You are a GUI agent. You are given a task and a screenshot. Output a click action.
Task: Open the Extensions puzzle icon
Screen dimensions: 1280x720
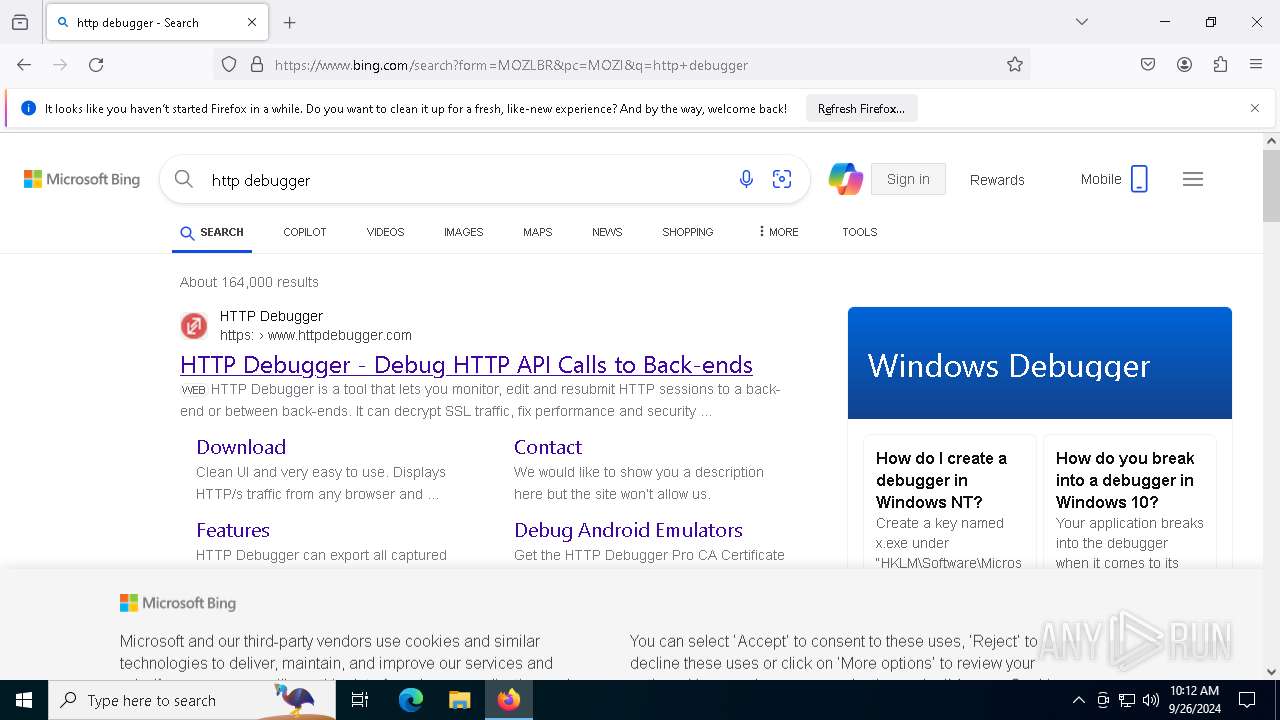click(x=1220, y=65)
